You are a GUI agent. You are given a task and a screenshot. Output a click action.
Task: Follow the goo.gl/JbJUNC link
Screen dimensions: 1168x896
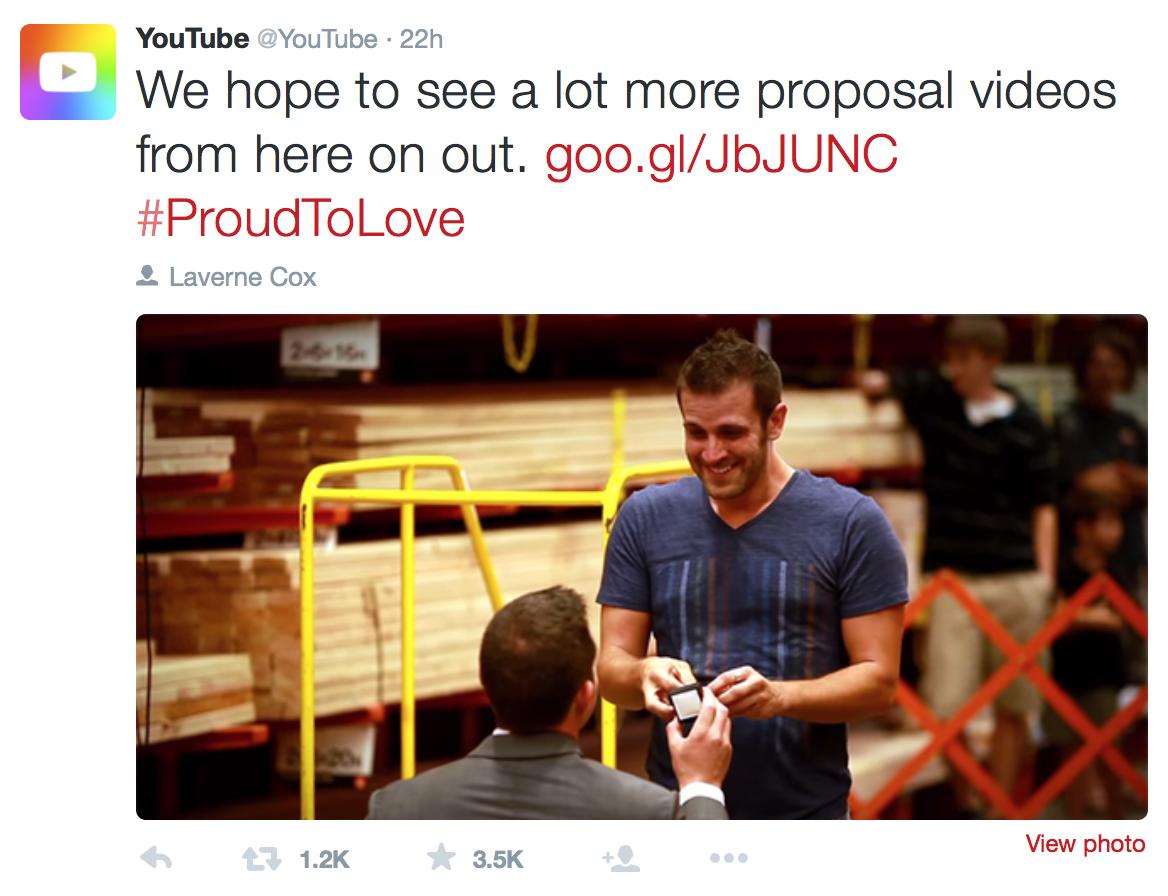tap(721, 155)
